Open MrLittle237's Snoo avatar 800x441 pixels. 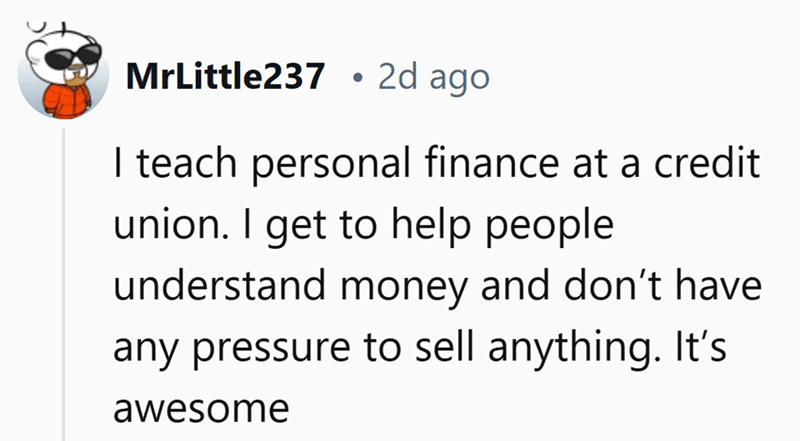(x=63, y=71)
